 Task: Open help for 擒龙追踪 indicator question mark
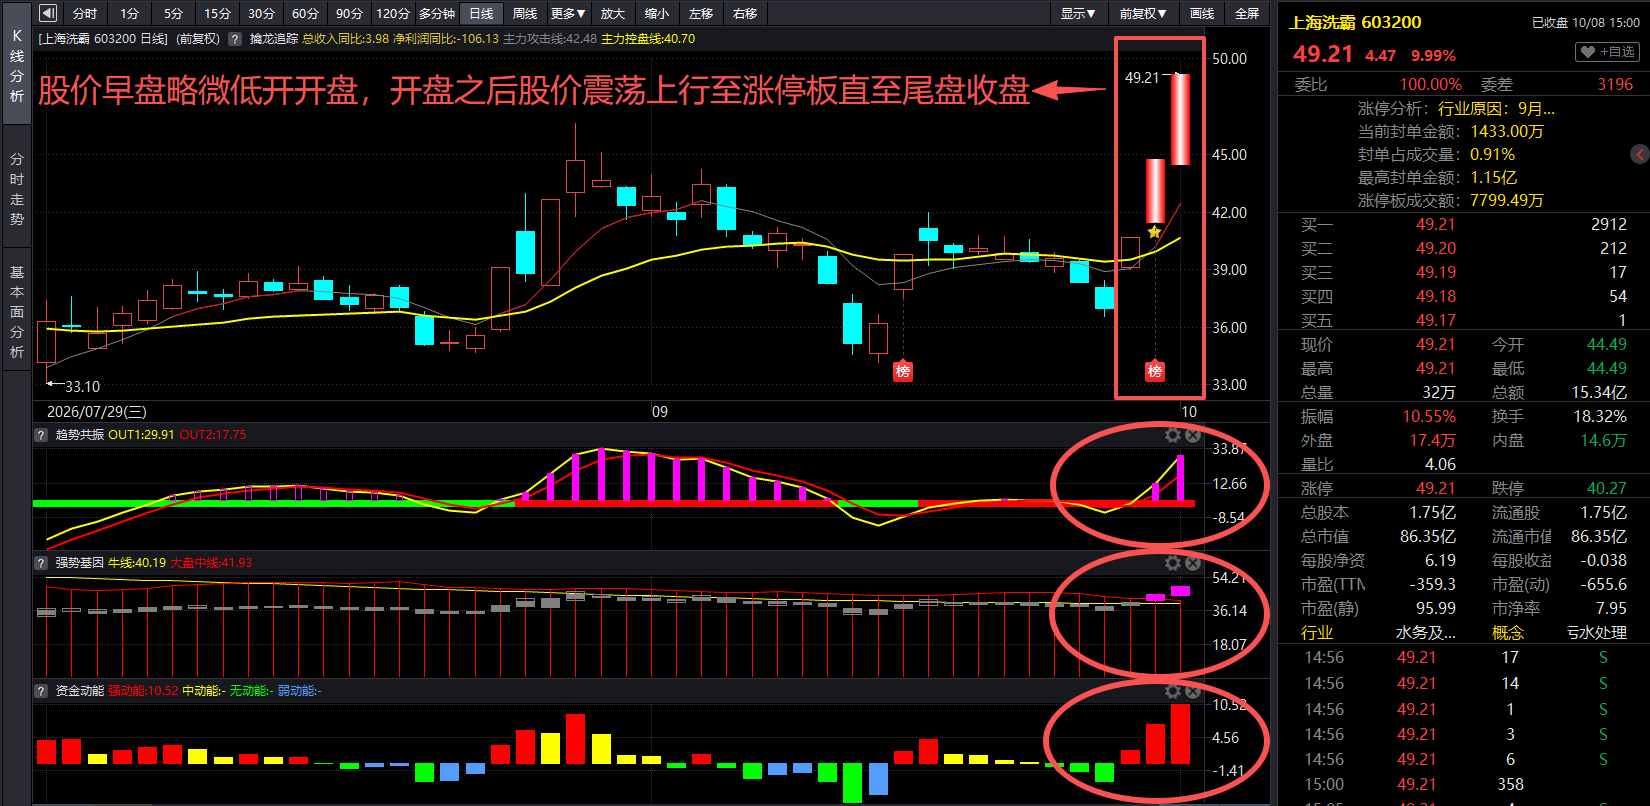coord(235,39)
